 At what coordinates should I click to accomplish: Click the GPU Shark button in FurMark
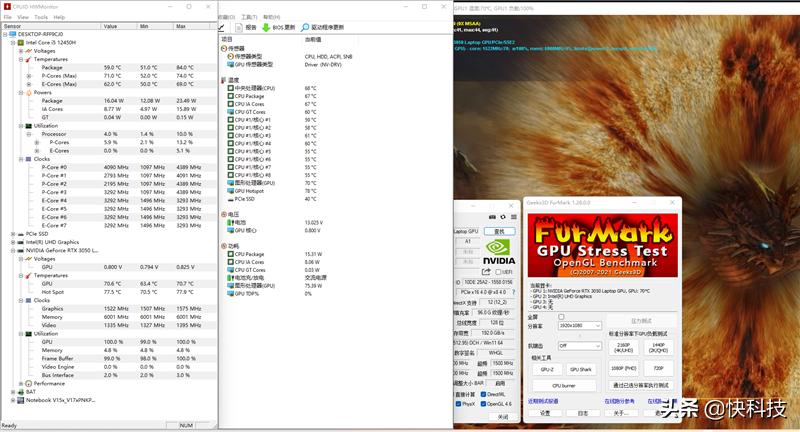point(581,369)
